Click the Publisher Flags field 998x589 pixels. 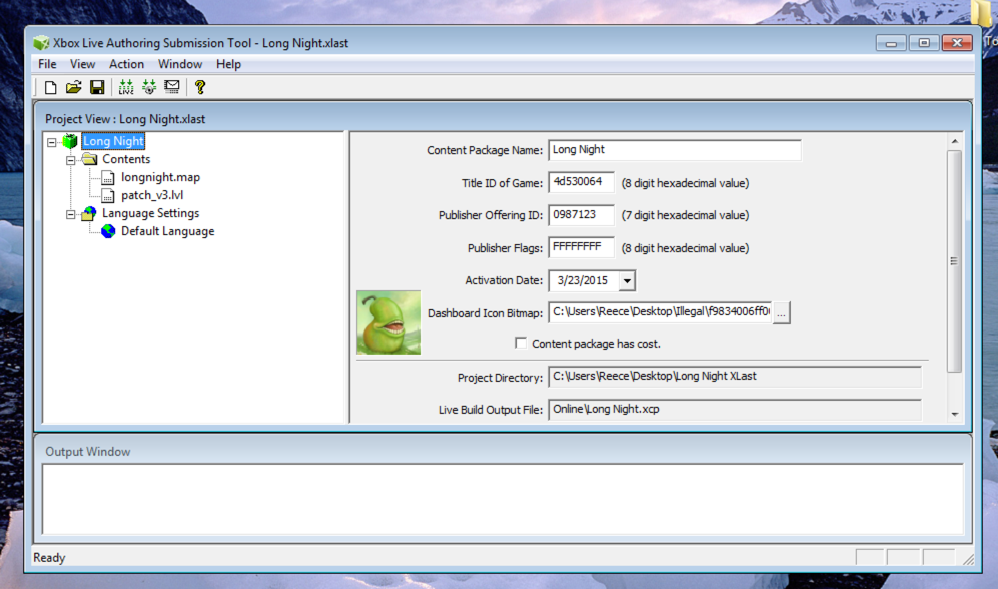click(x=581, y=248)
